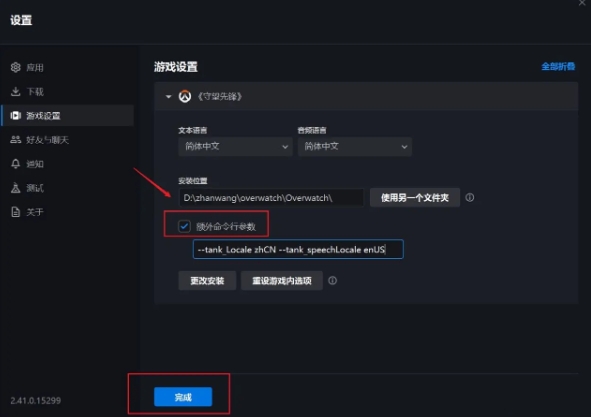Click the blue 完成 button
The height and width of the screenshot is (417, 591).
point(183,397)
